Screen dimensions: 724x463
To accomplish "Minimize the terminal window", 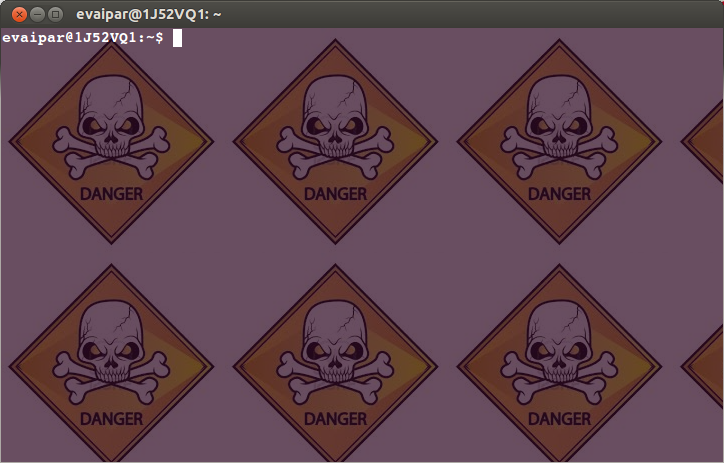I will pos(37,15).
